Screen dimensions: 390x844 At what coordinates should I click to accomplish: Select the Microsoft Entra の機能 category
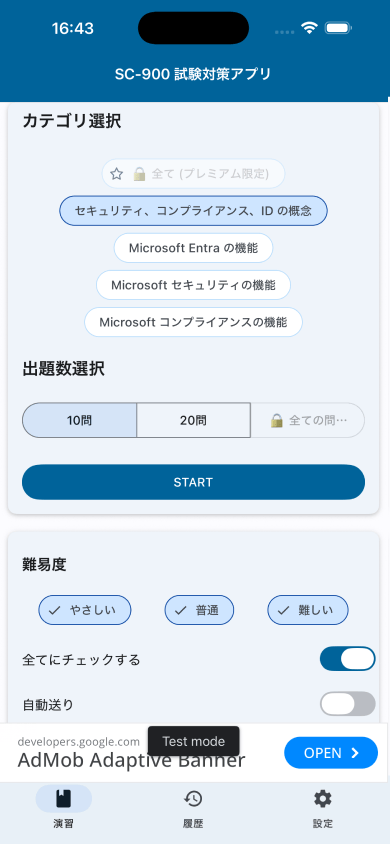[x=193, y=248]
